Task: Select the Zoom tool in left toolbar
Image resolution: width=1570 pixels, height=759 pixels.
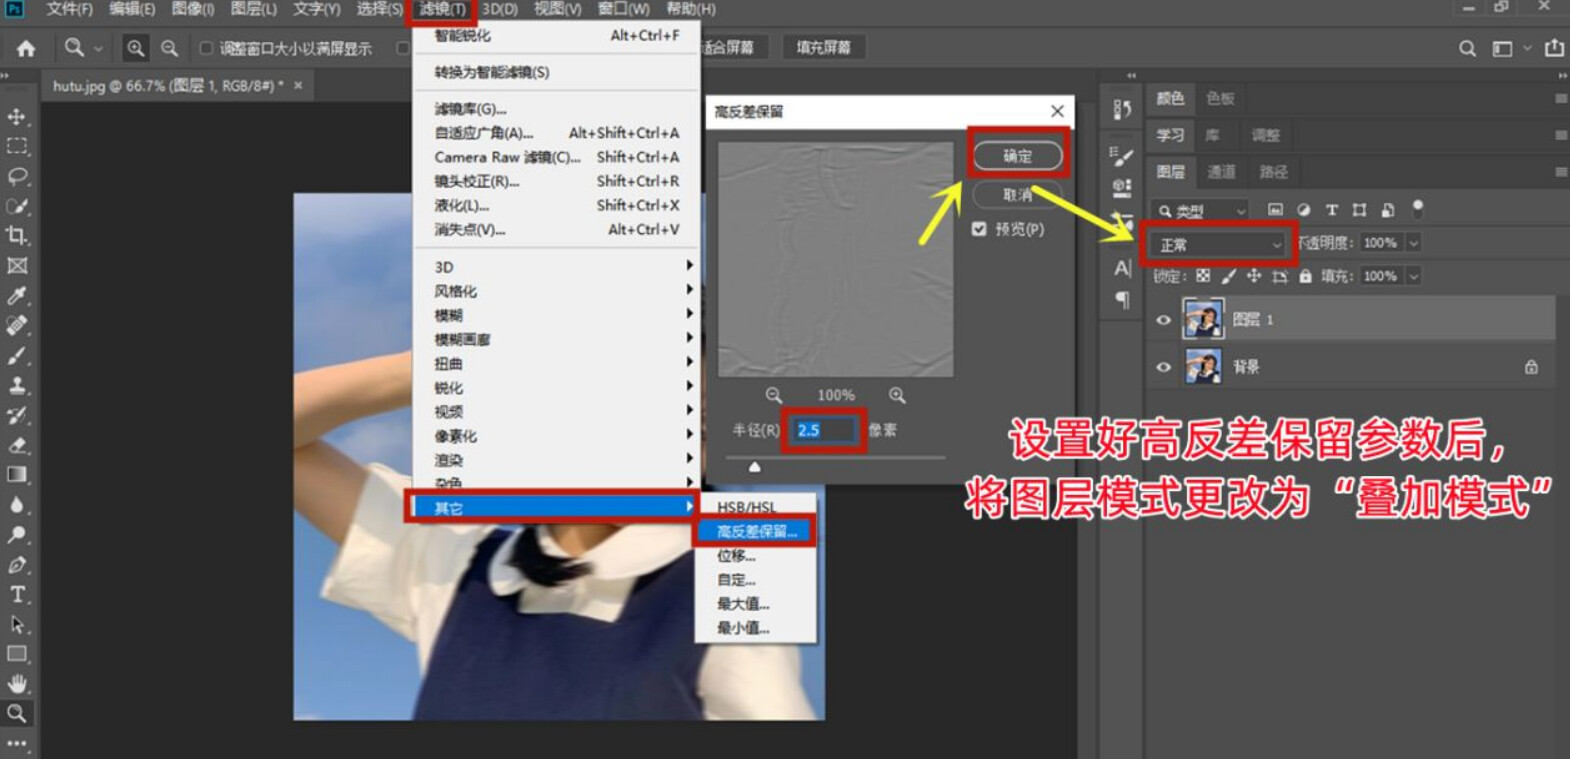Action: [x=17, y=713]
